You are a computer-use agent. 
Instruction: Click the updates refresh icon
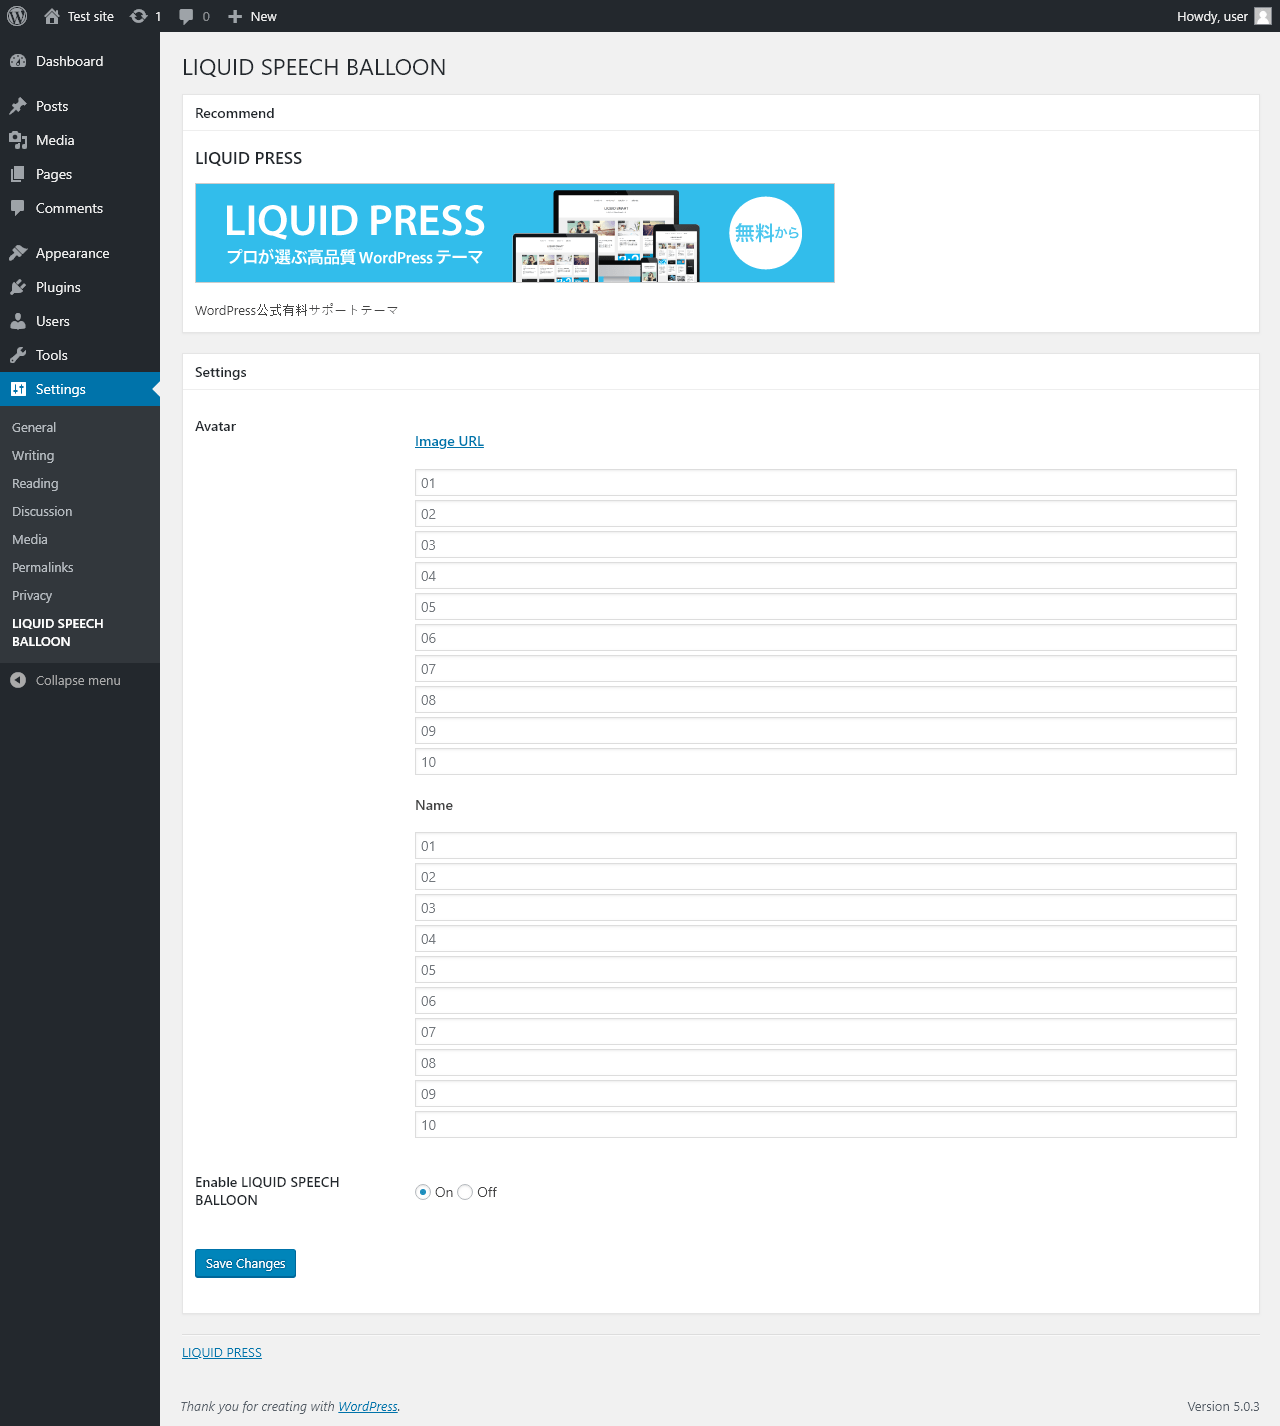pos(139,16)
